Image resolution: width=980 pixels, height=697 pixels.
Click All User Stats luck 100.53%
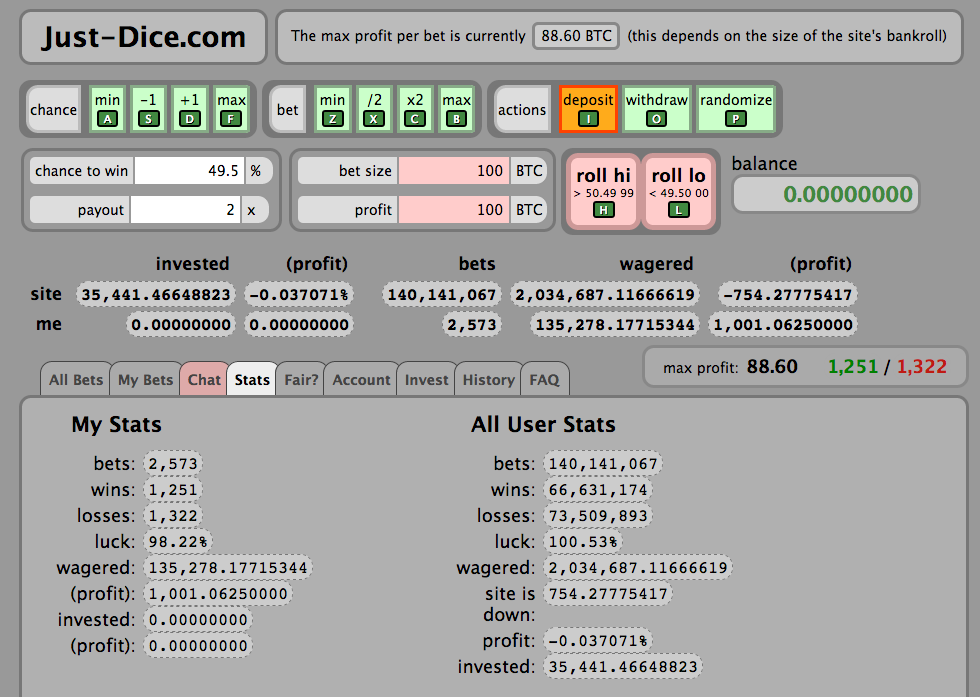(x=583, y=541)
